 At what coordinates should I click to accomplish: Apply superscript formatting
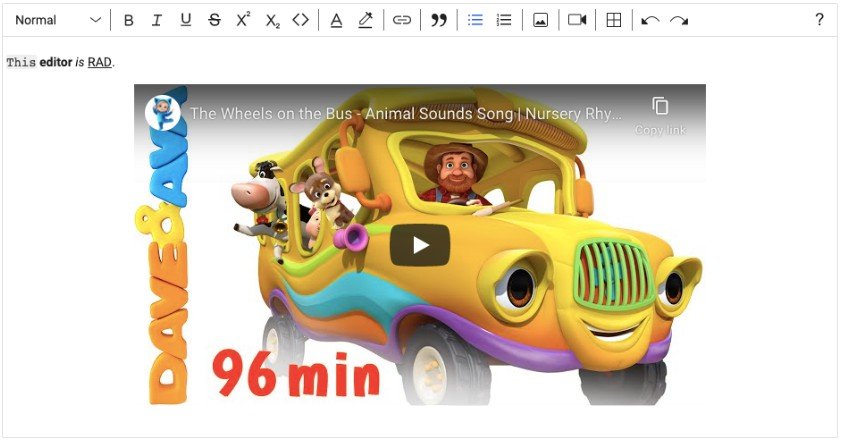243,20
